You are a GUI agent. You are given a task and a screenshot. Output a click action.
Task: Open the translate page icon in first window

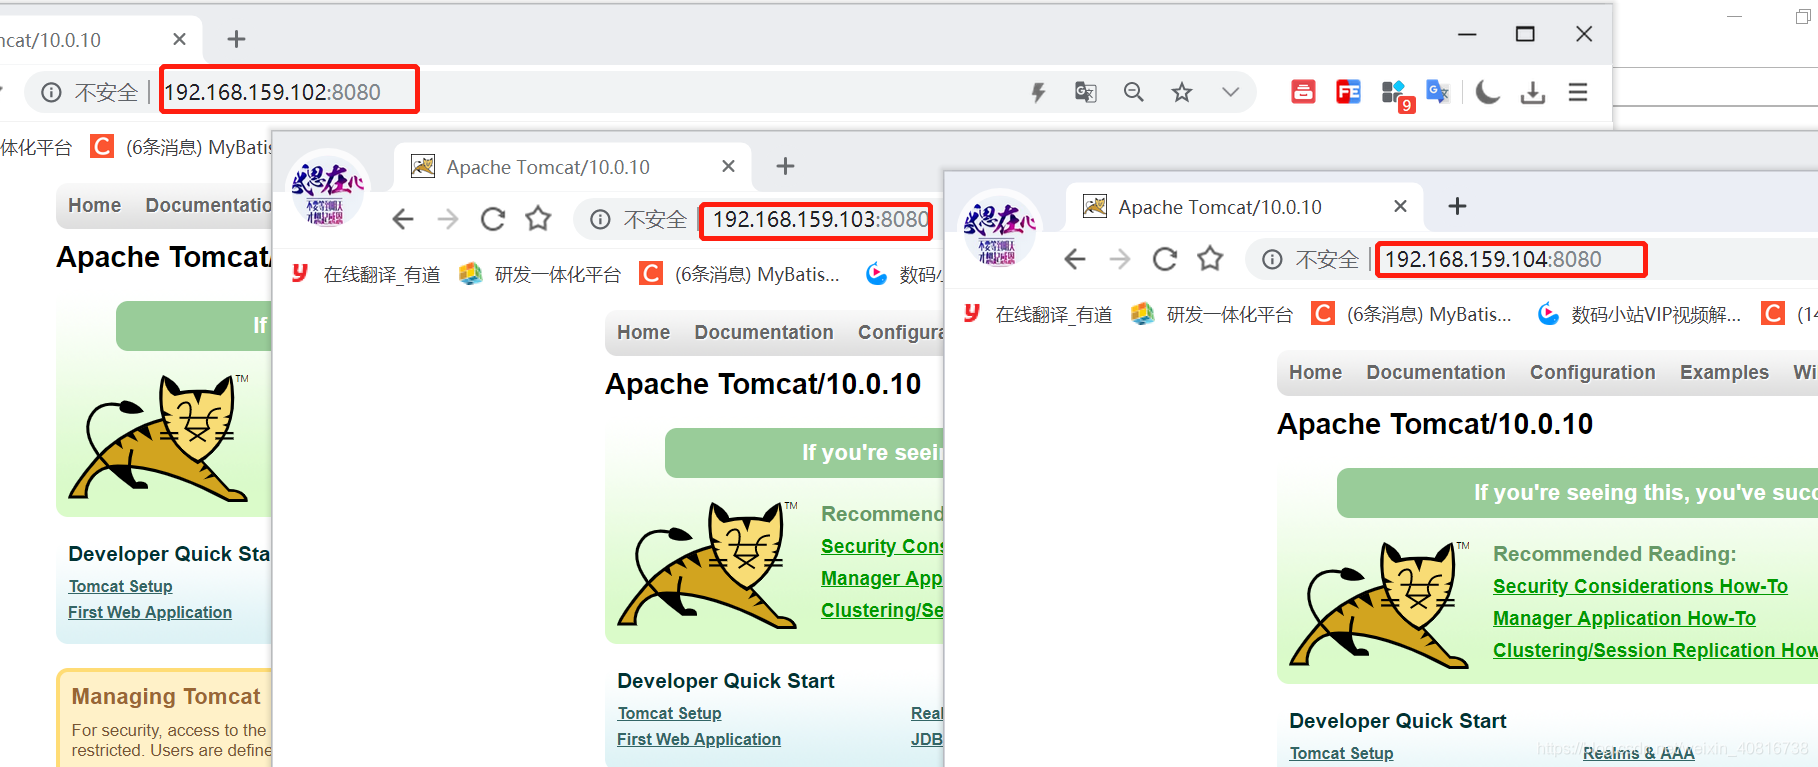[x=1085, y=93]
